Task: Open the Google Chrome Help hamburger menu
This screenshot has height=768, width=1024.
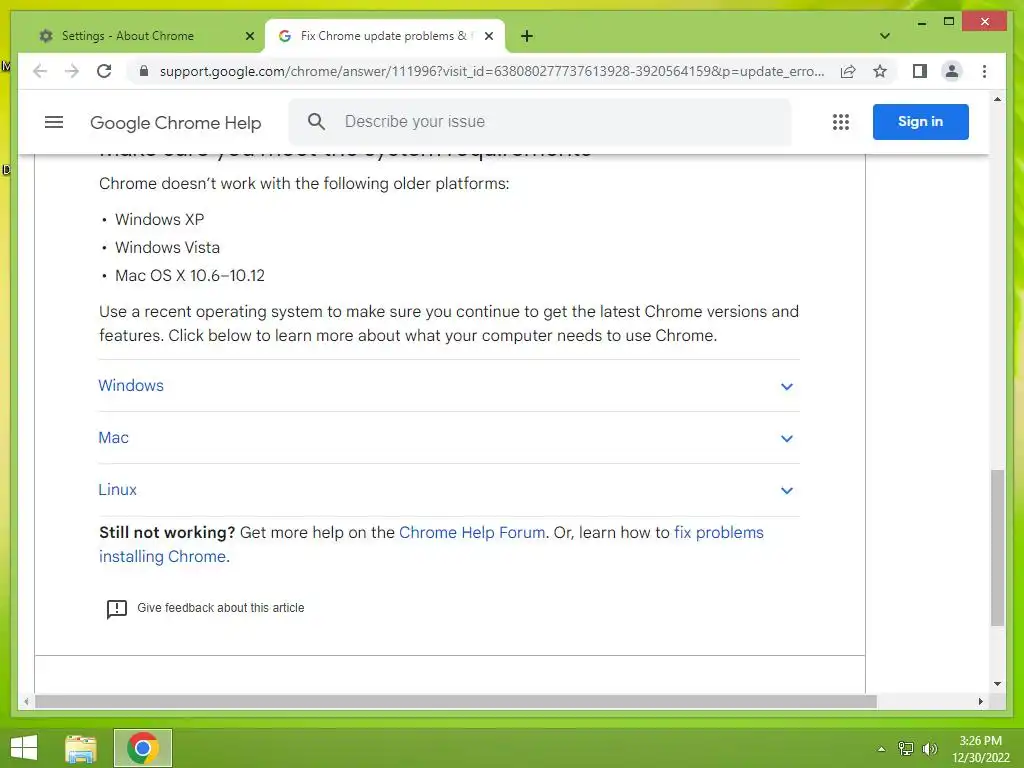Action: click(x=54, y=122)
